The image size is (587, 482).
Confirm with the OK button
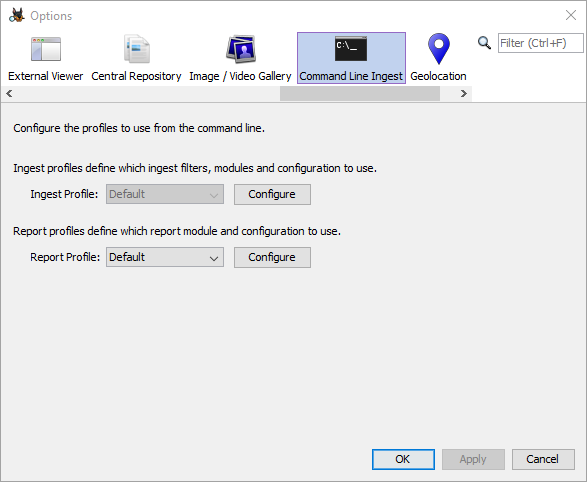403,459
